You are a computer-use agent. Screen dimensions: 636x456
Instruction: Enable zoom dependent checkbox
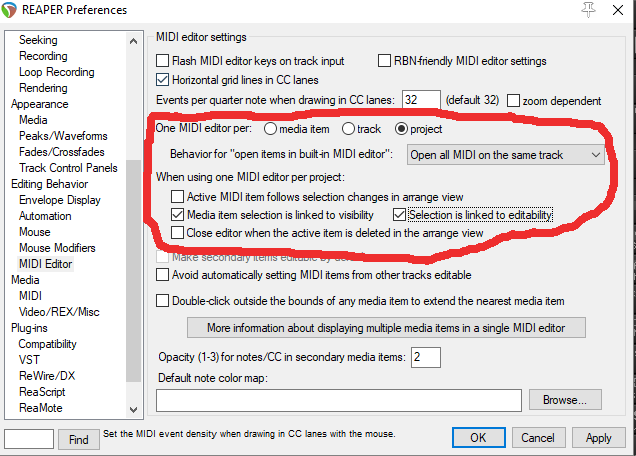pyautogui.click(x=513, y=100)
